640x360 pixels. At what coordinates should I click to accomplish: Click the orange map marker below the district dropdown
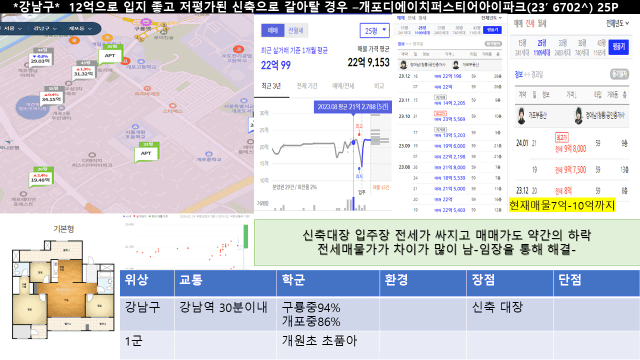coord(74,40)
